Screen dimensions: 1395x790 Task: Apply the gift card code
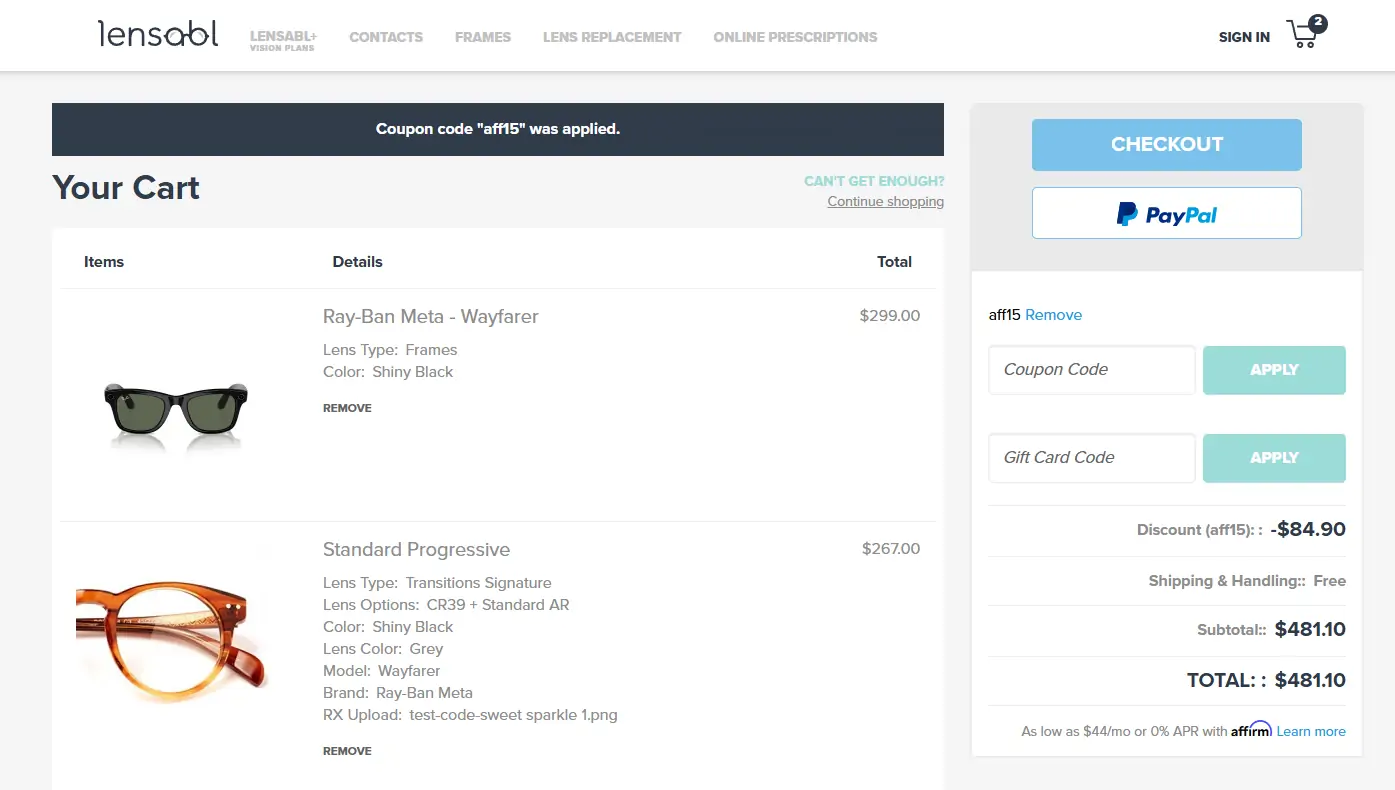(1274, 458)
